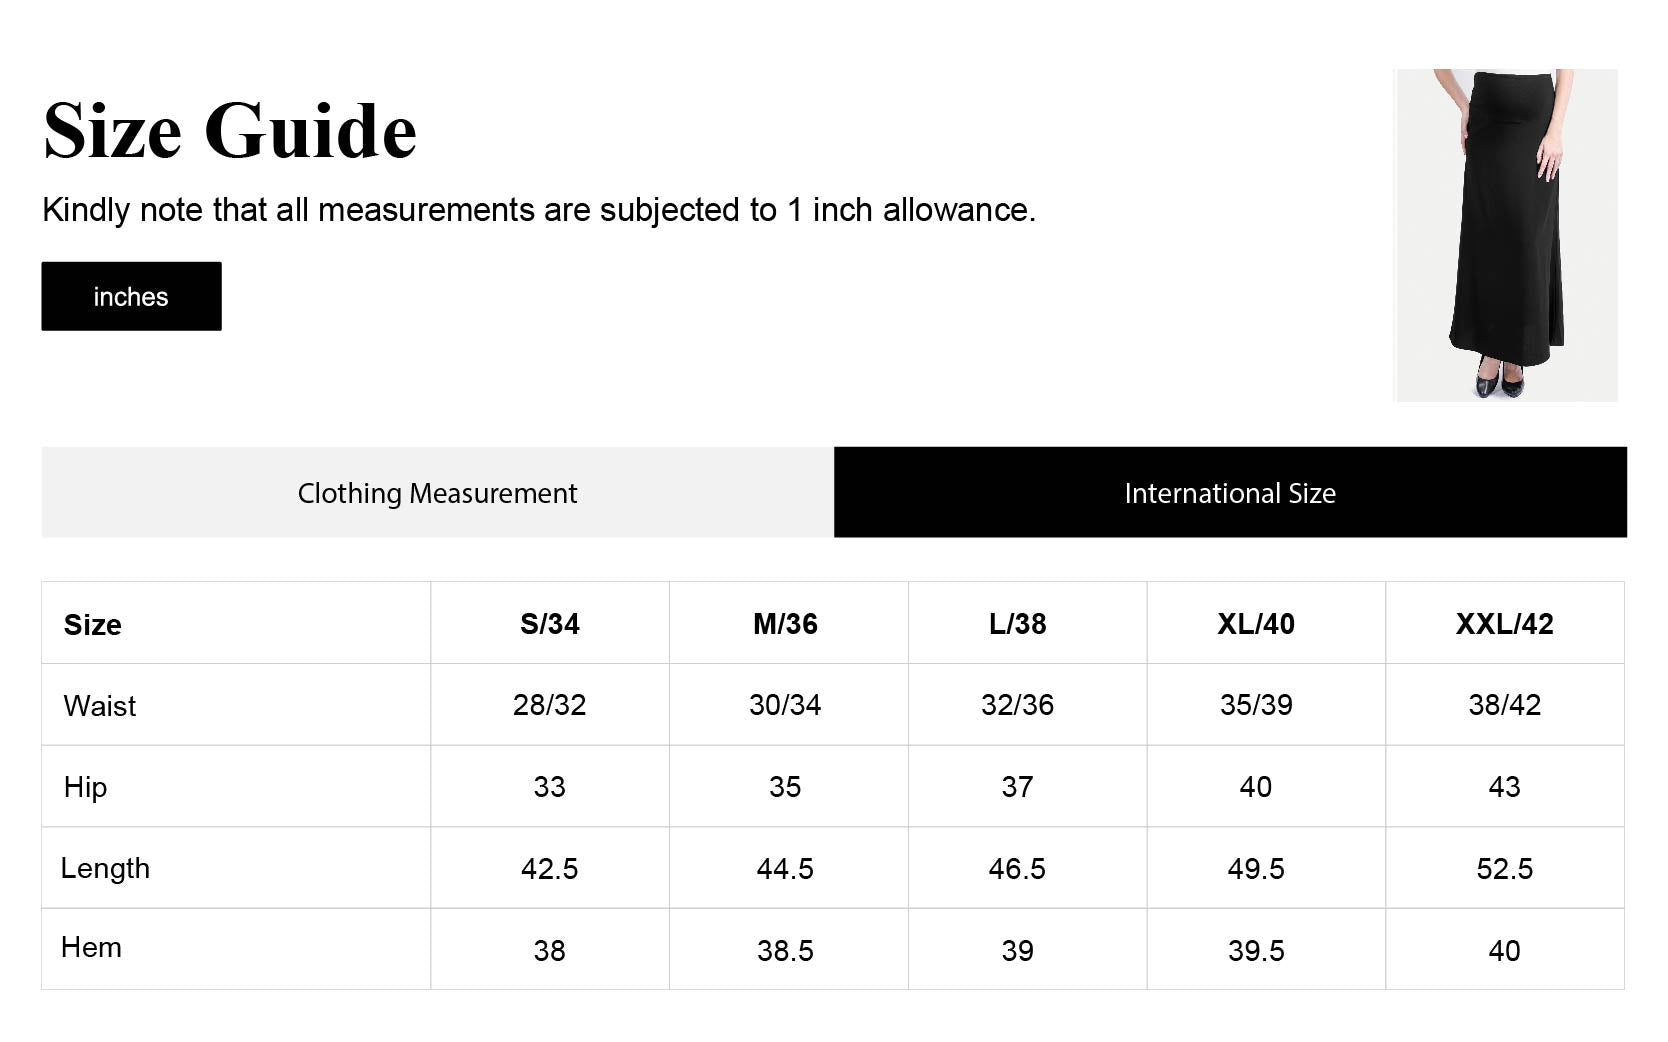Select the Hip row label
The image size is (1668, 1042).
coord(85,787)
